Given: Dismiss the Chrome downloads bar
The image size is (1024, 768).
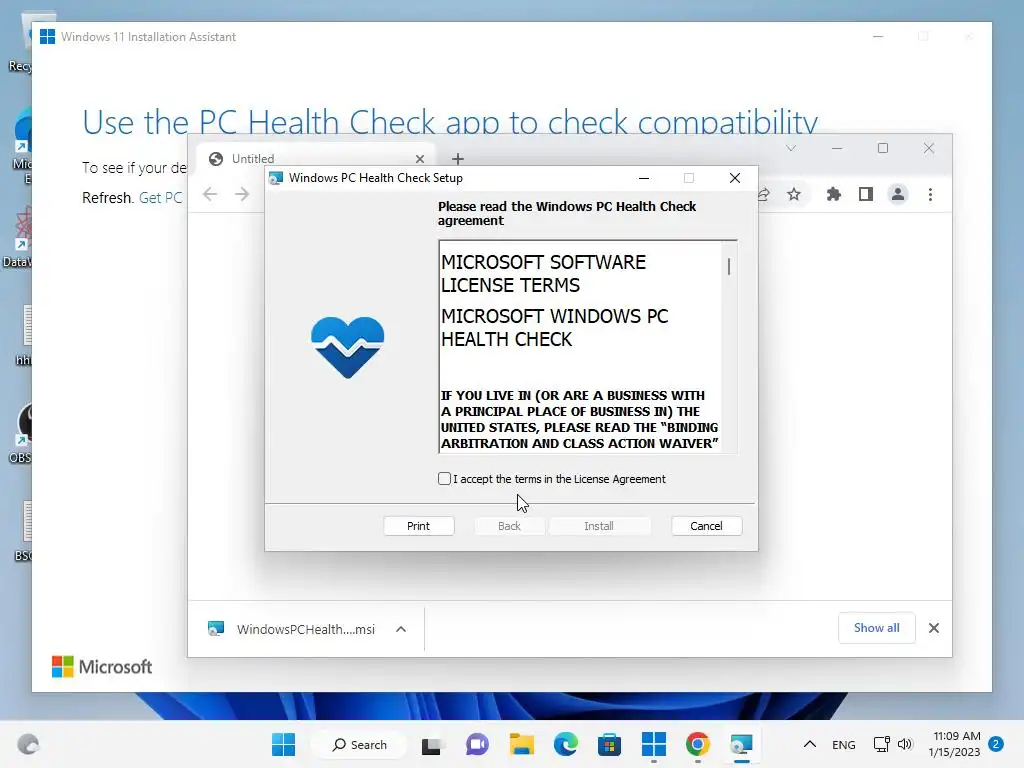Looking at the screenshot, I should 934,628.
